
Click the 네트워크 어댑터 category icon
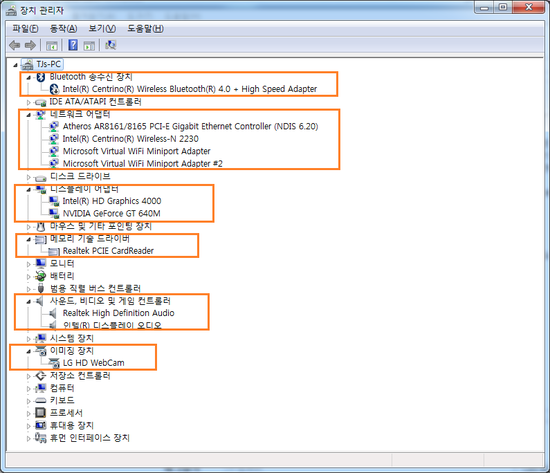tap(41, 114)
